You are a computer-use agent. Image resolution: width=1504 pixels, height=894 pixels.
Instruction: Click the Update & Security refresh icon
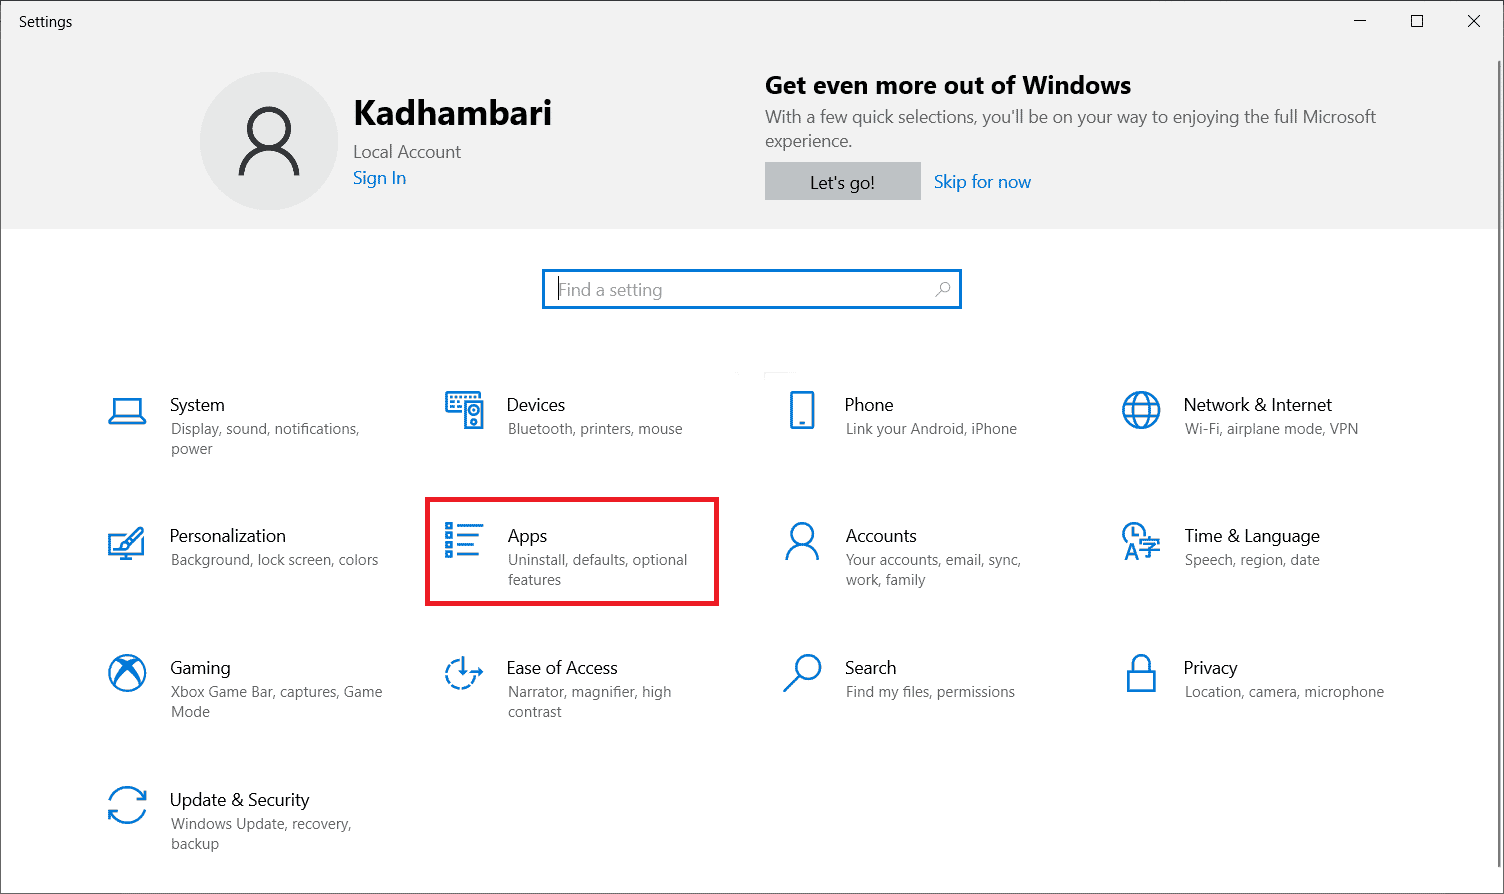coord(127,805)
